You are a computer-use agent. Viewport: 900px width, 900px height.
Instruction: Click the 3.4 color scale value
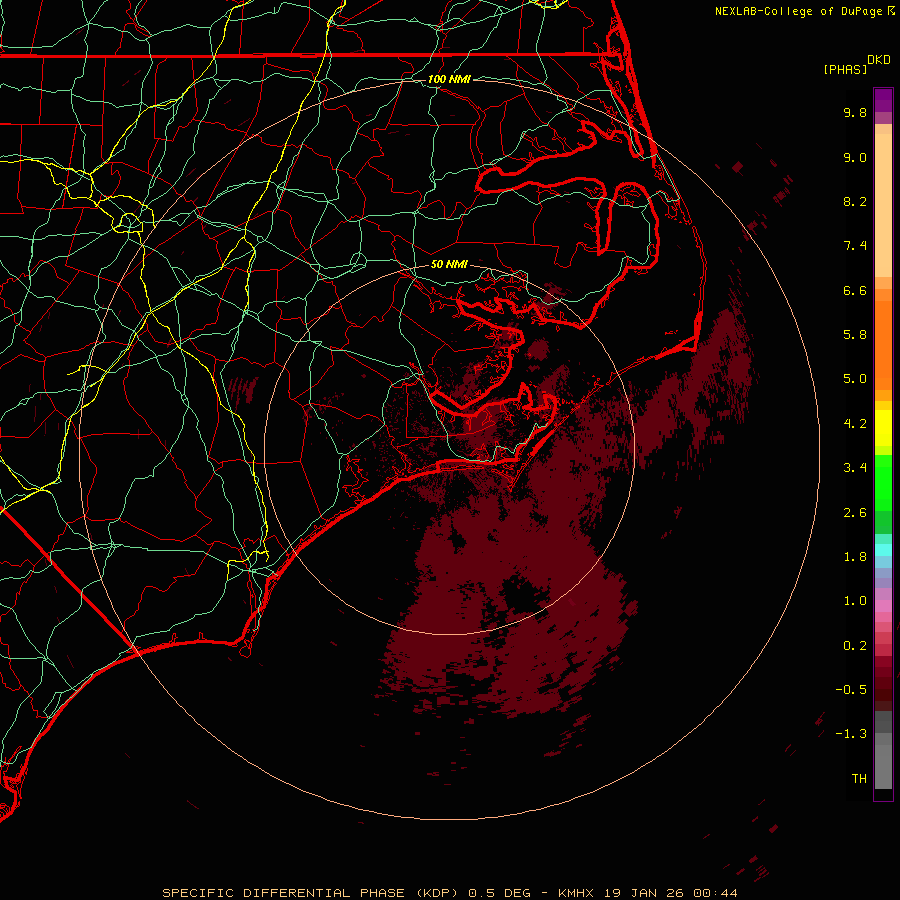(855, 468)
